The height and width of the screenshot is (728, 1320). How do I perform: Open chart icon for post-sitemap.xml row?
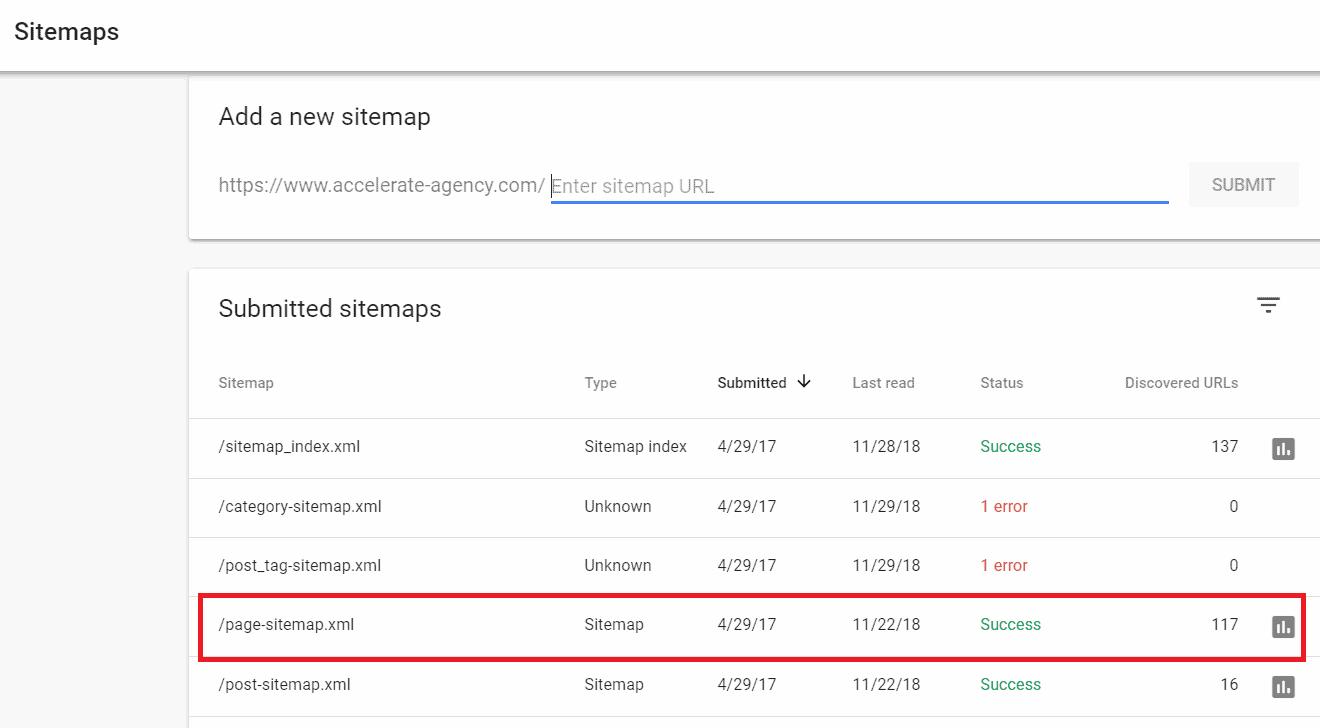click(x=1283, y=686)
